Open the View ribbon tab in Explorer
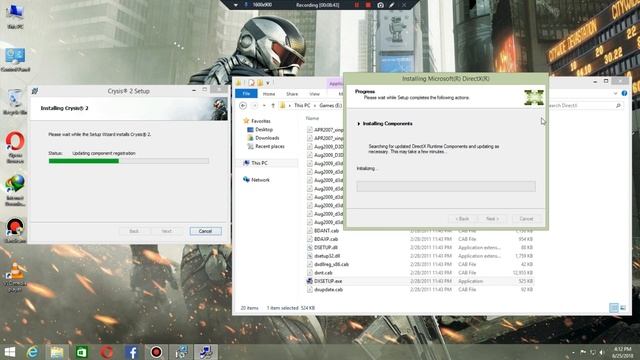The height and width of the screenshot is (360, 640). 314,94
